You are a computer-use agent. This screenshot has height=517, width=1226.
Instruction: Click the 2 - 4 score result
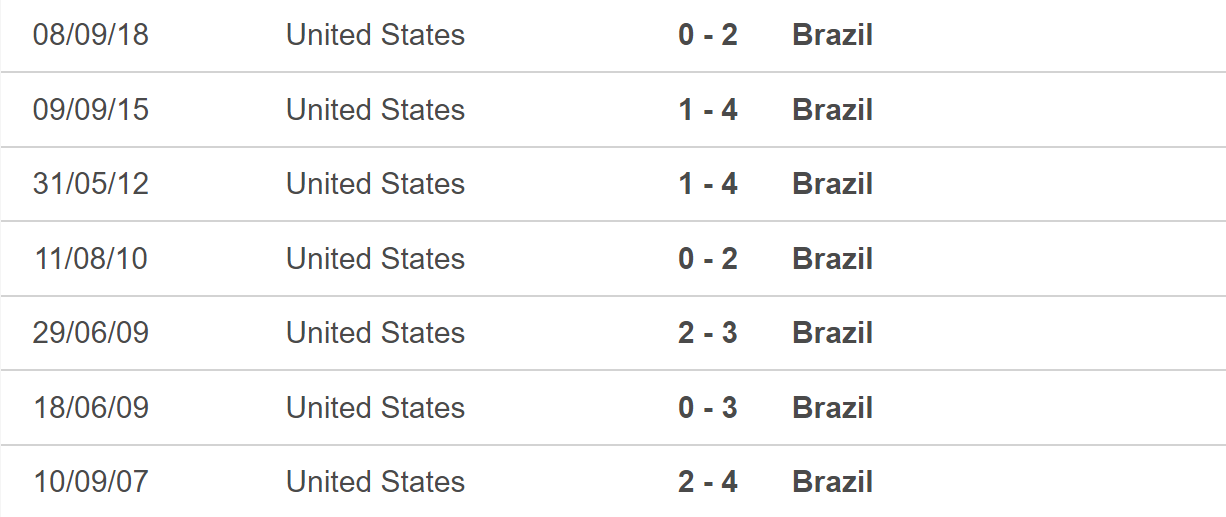[708, 482]
